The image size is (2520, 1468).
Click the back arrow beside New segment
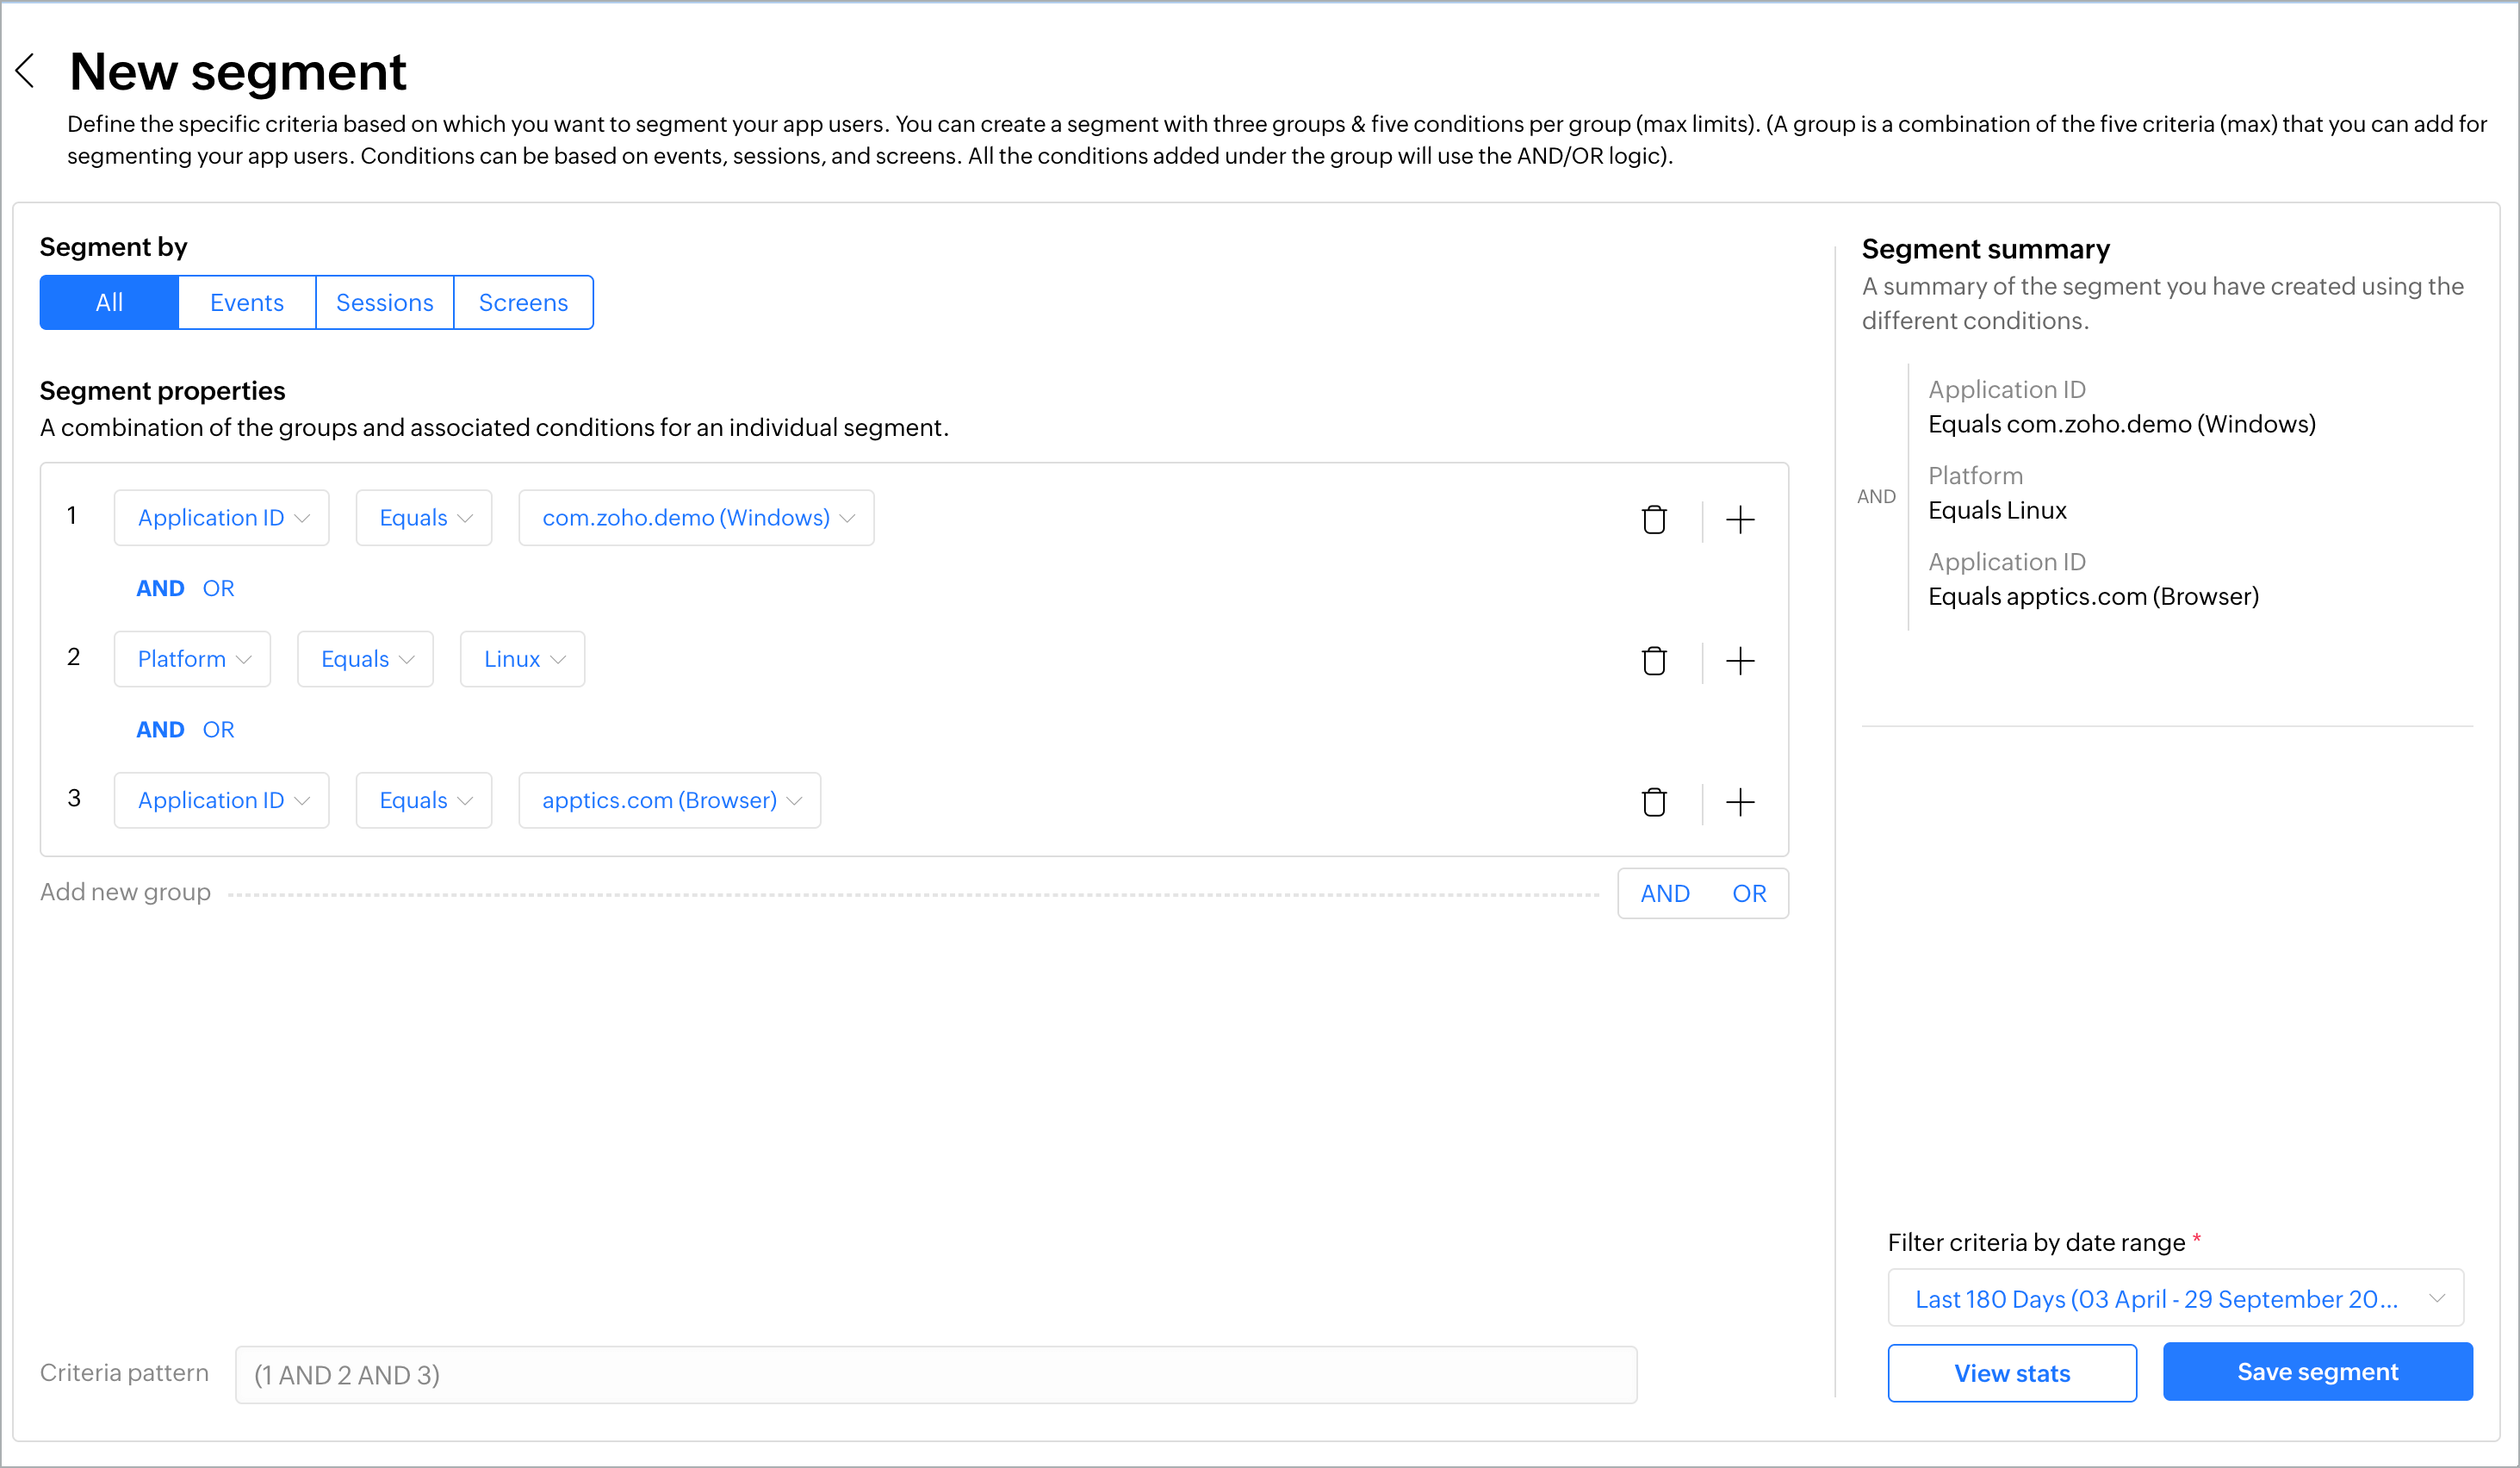coord(26,71)
